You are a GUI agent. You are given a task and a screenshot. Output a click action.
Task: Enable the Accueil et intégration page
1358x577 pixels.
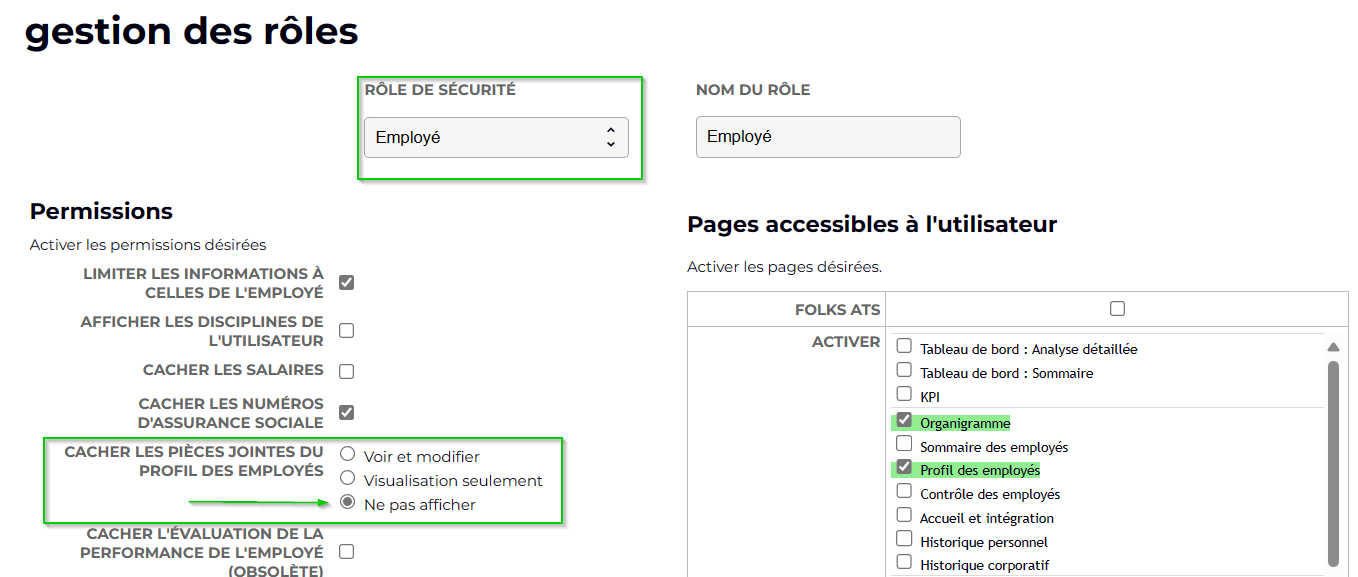[x=904, y=516]
